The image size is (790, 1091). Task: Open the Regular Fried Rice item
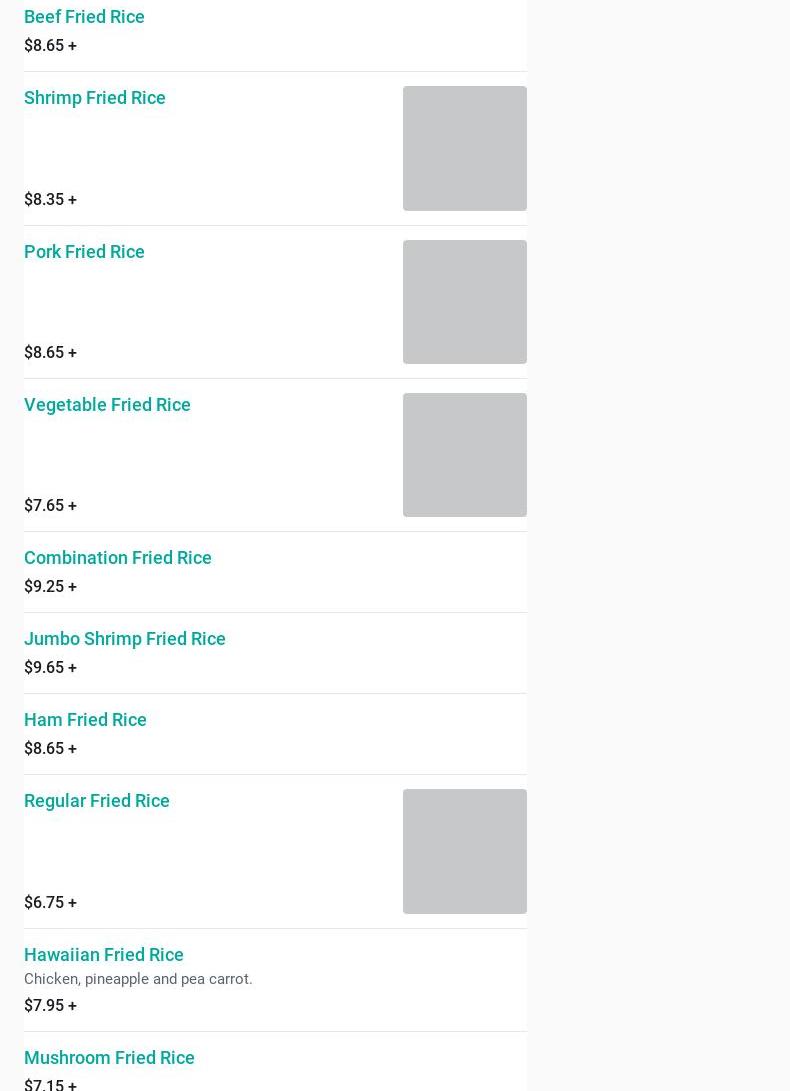pos(97,801)
